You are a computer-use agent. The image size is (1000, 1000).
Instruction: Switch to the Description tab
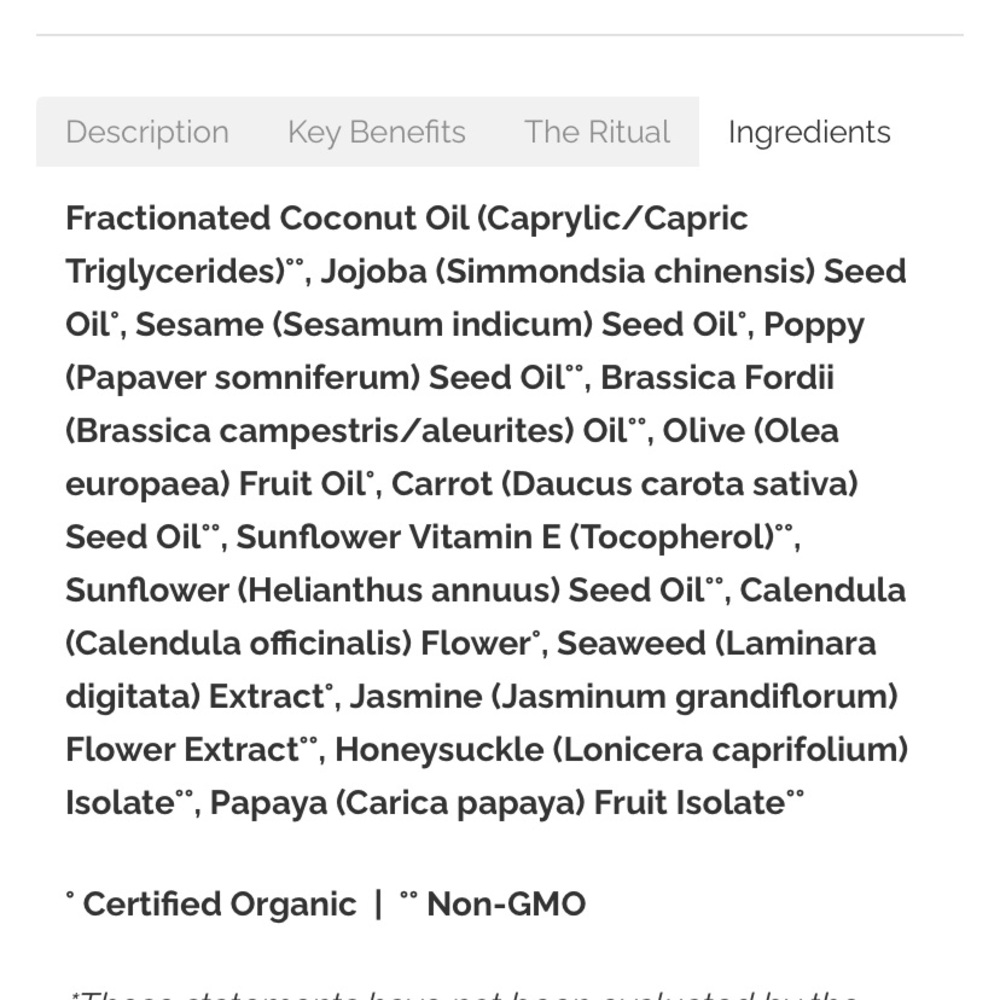click(x=147, y=132)
